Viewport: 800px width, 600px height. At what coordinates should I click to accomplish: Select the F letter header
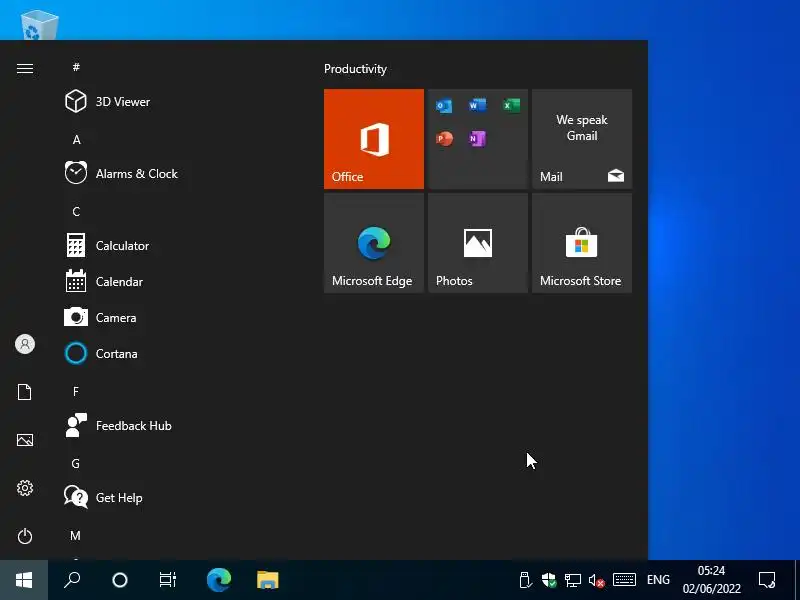76,391
